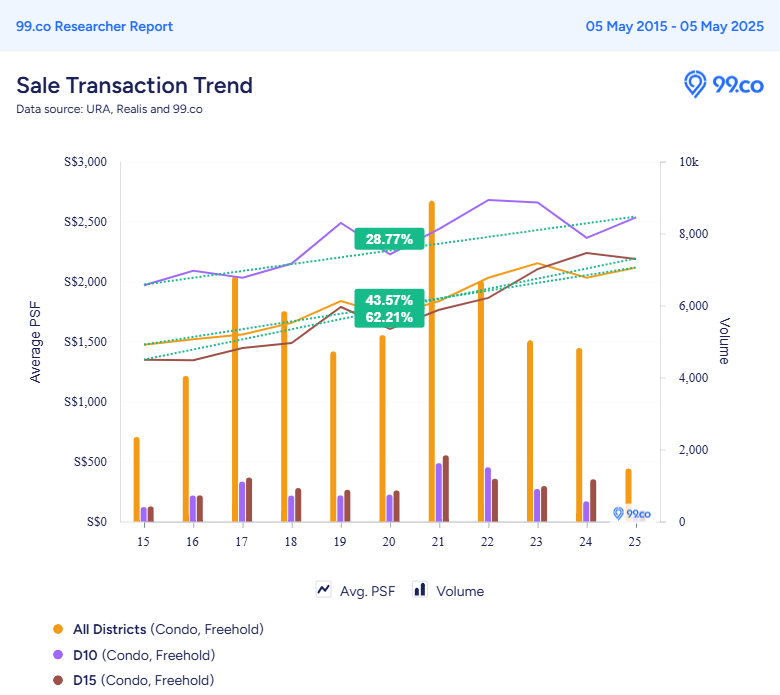Toggle the D15 brown legend dot

[x=58, y=680]
